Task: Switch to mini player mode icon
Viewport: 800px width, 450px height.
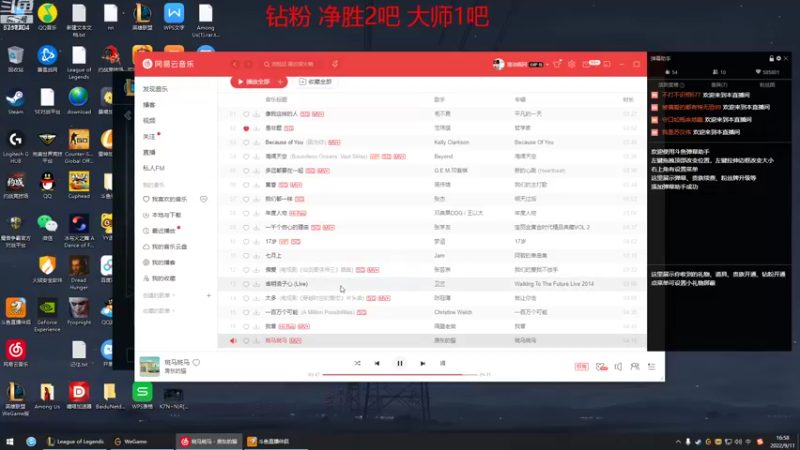Action: (607, 64)
